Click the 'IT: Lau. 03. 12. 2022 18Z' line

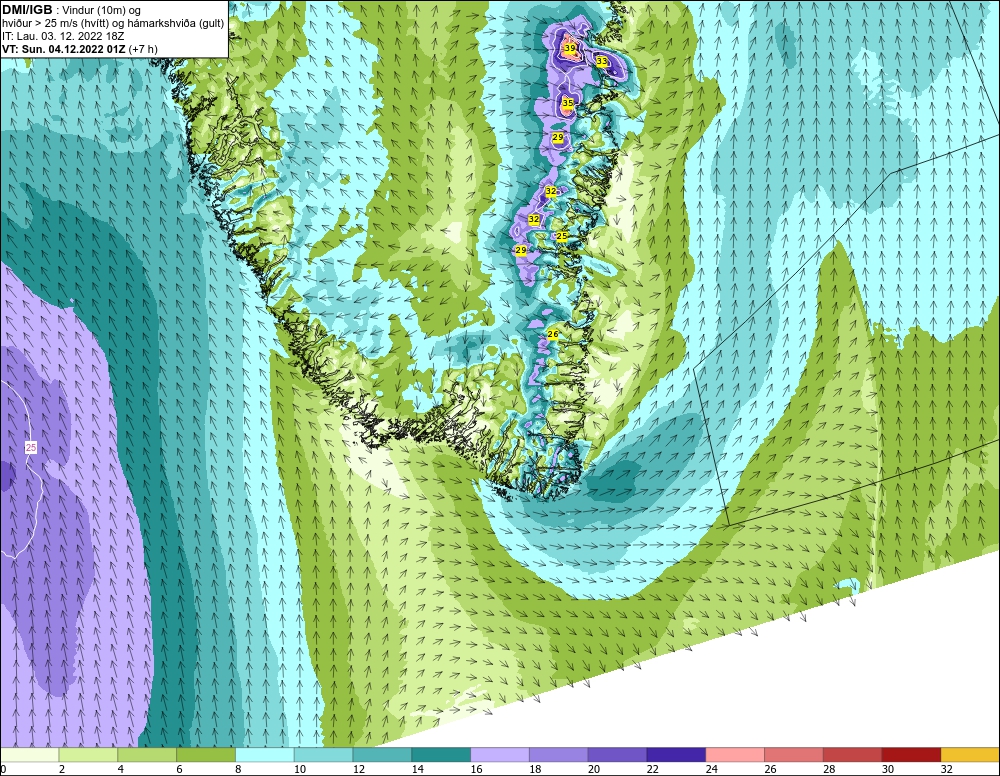pos(62,36)
